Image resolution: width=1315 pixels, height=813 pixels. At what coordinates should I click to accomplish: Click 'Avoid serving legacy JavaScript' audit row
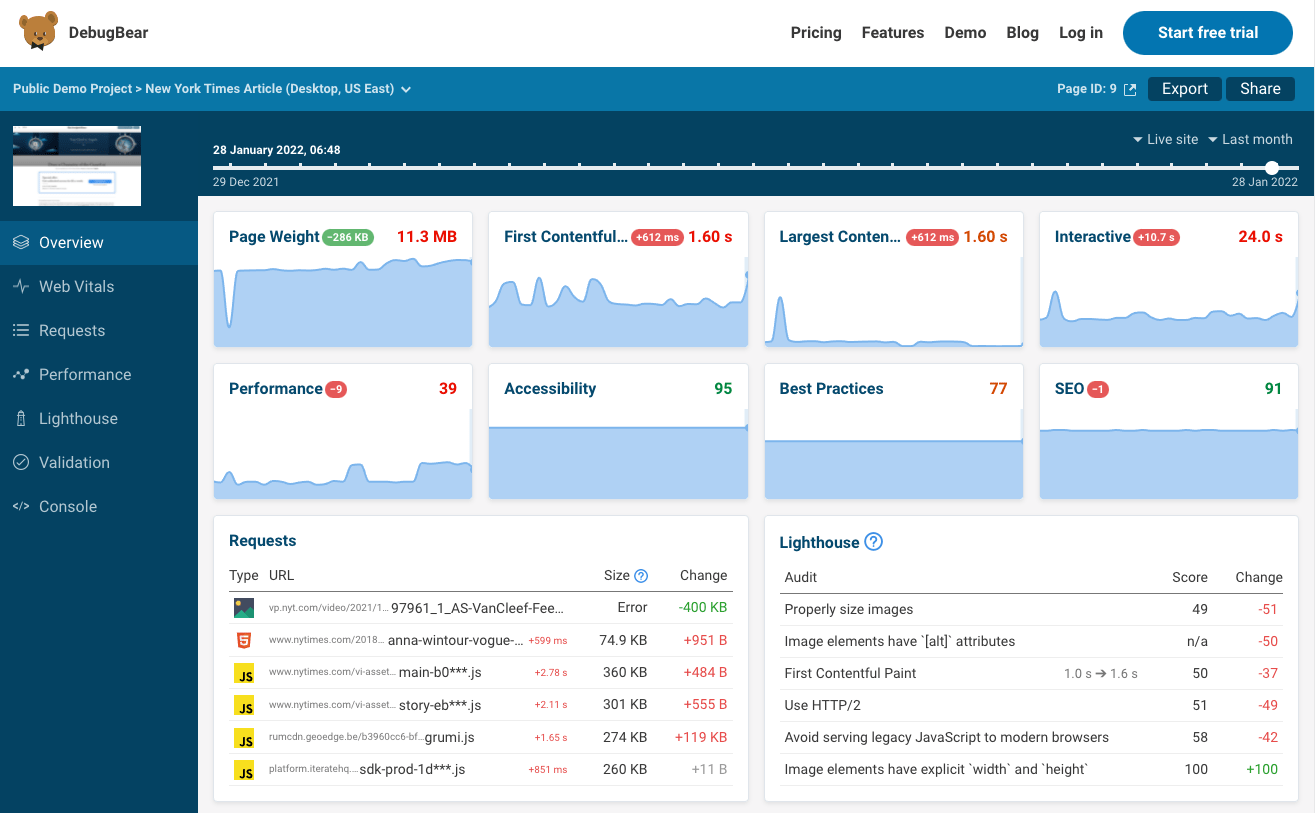[1031, 737]
